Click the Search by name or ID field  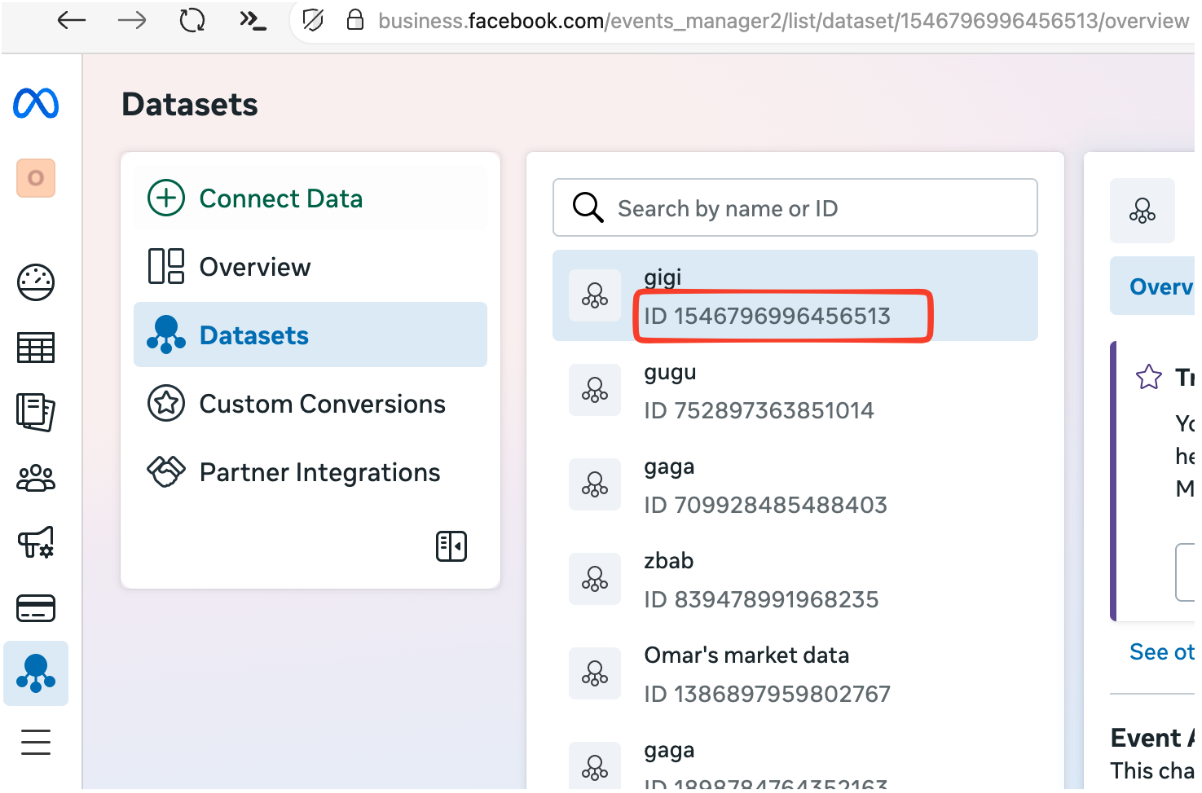click(810, 208)
